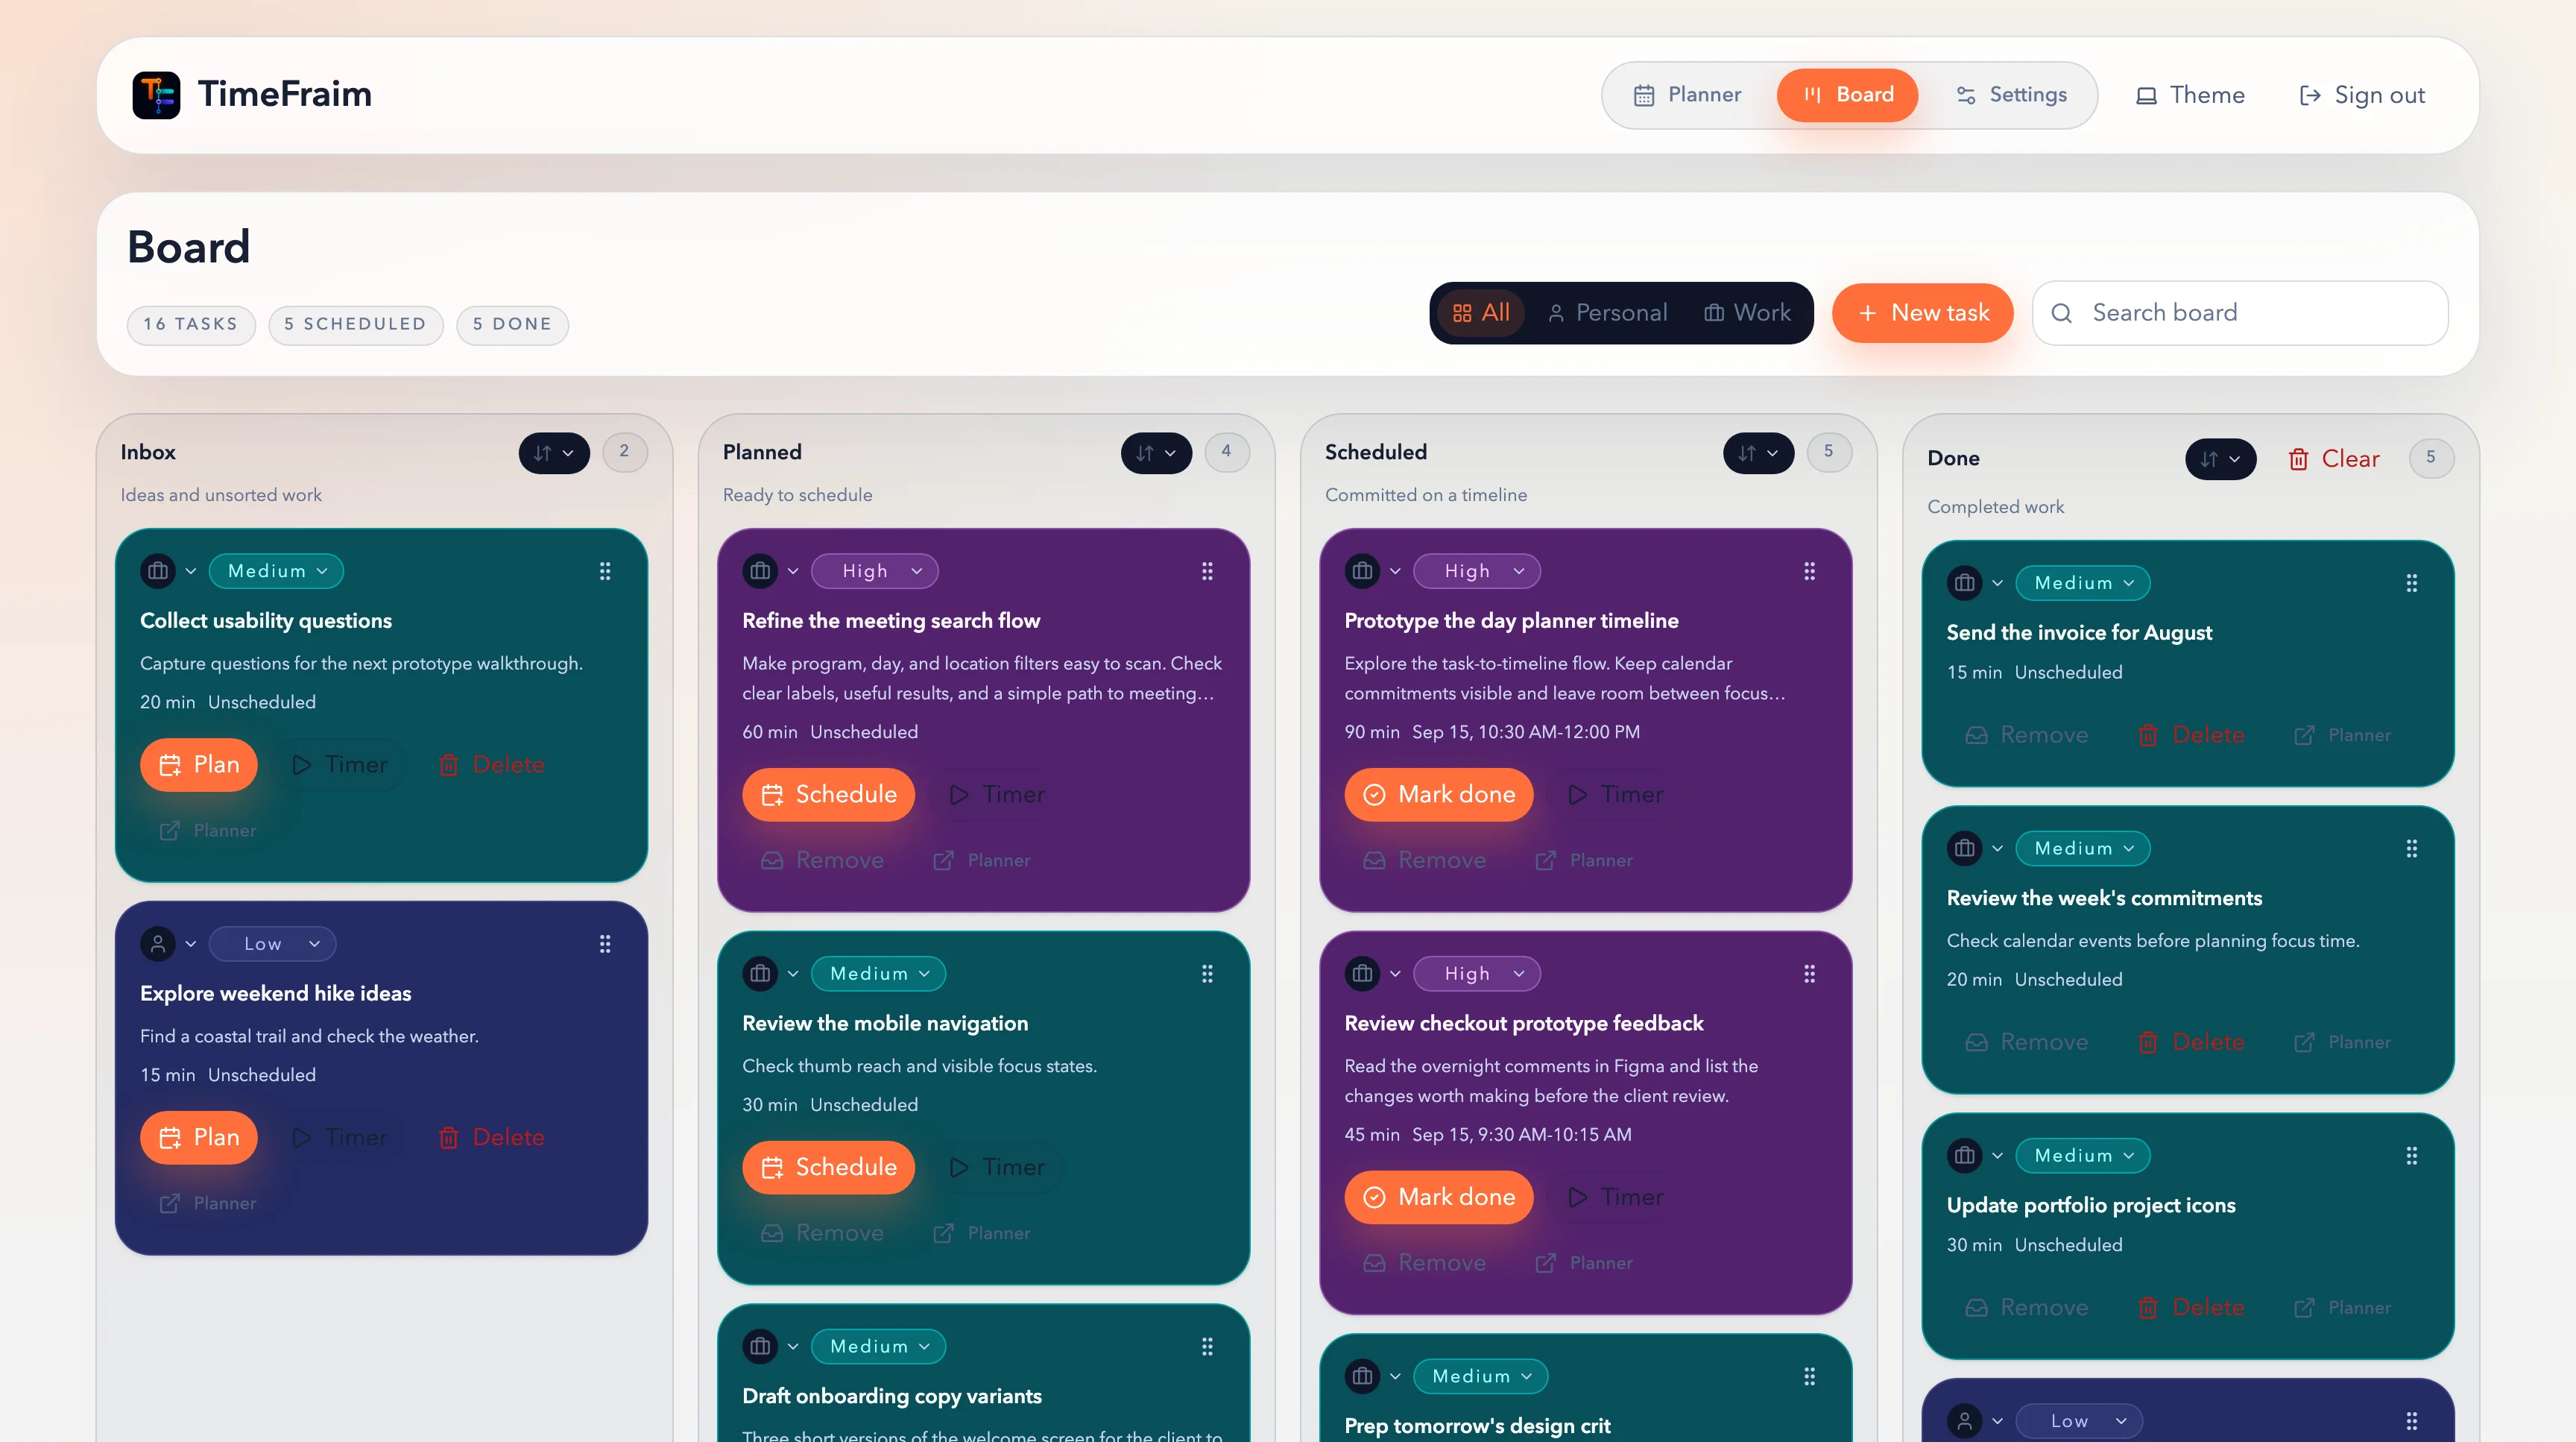The width and height of the screenshot is (2576, 1442).
Task: Mark done Review checkout prototype feedback
Action: click(1438, 1198)
